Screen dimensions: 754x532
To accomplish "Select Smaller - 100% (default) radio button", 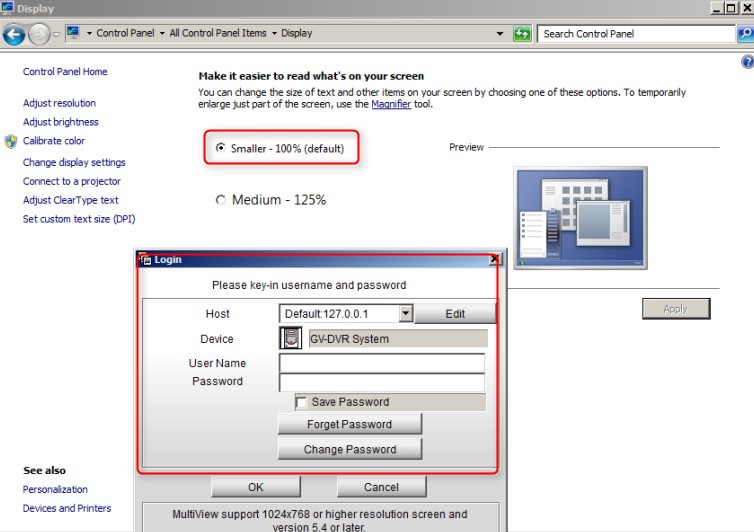I will 220,148.
